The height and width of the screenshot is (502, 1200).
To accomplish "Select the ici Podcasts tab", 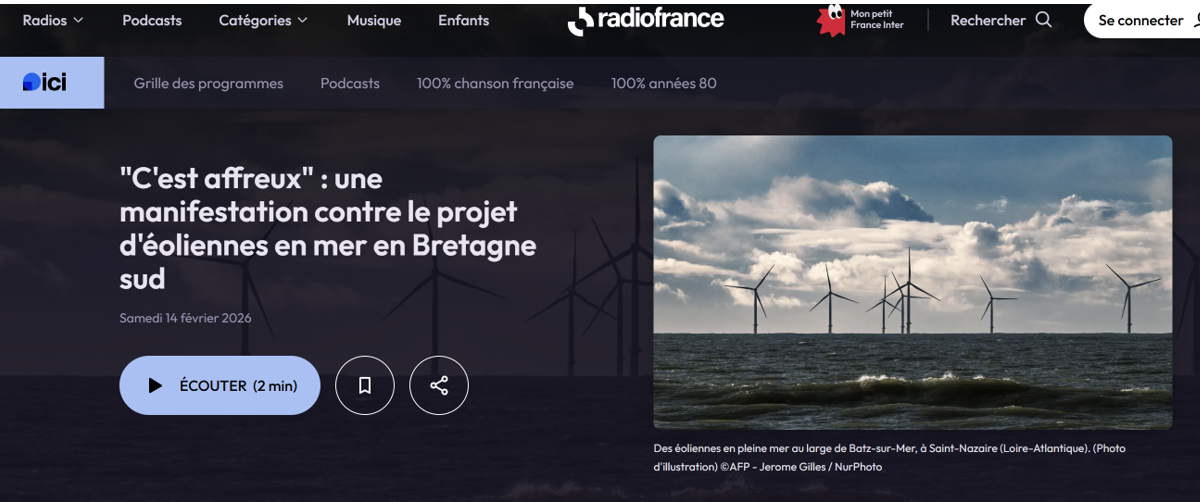I will click(350, 83).
